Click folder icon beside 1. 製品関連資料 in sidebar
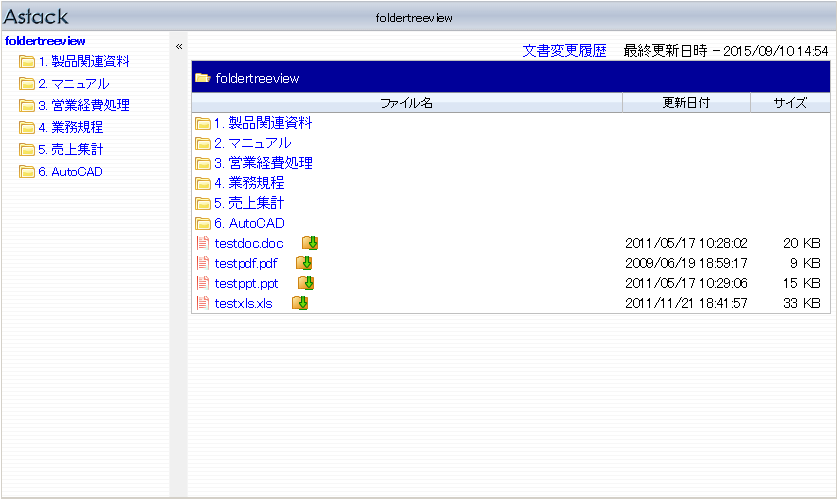This screenshot has height=500, width=838. click(27, 62)
